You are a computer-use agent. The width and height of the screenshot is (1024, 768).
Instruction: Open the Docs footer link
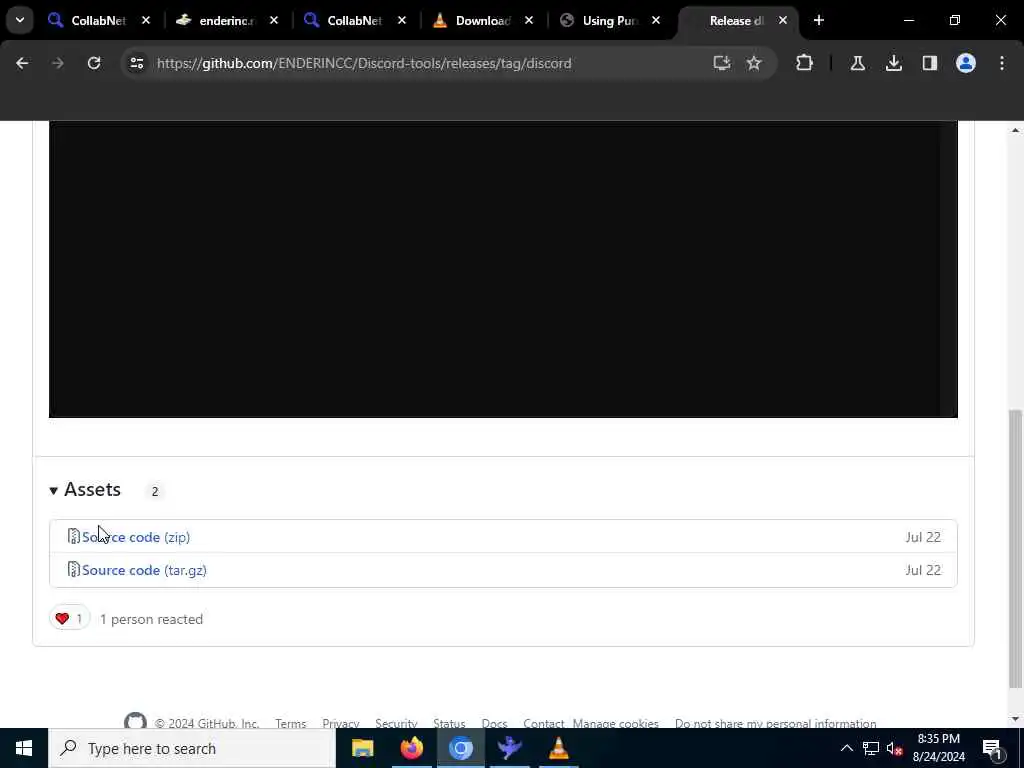(x=494, y=723)
